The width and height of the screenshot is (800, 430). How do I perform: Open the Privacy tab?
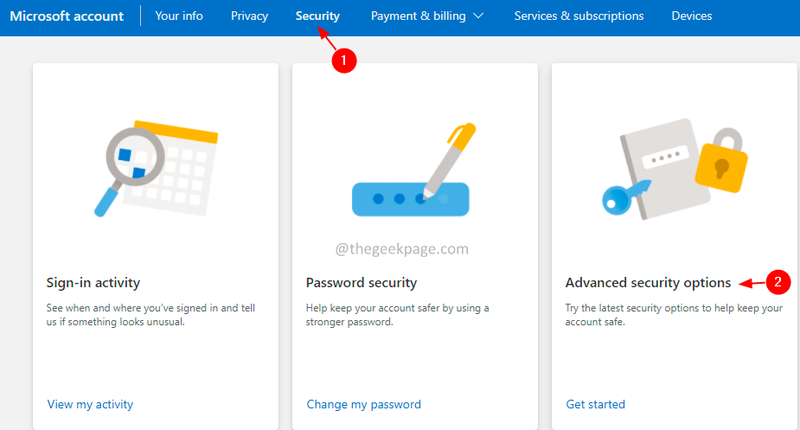tap(249, 16)
